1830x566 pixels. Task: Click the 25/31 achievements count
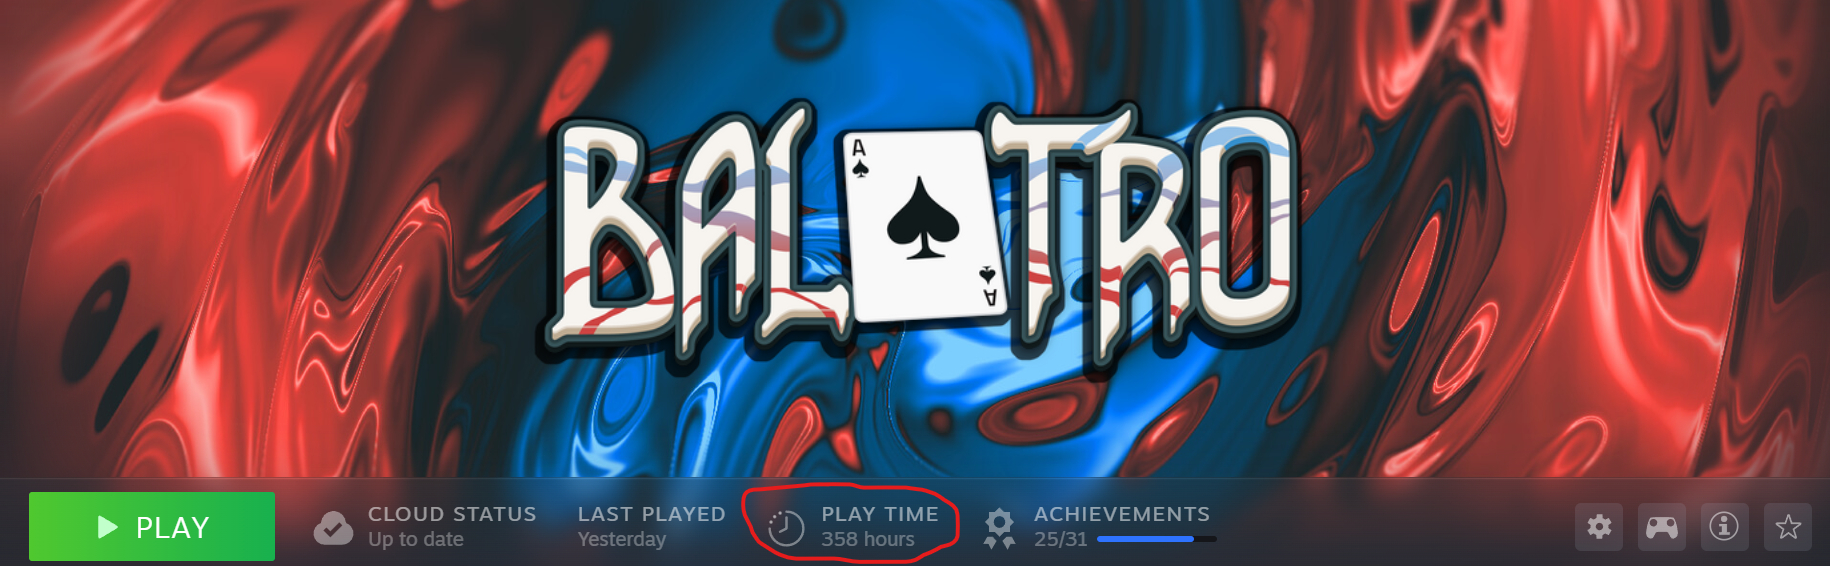click(1061, 539)
